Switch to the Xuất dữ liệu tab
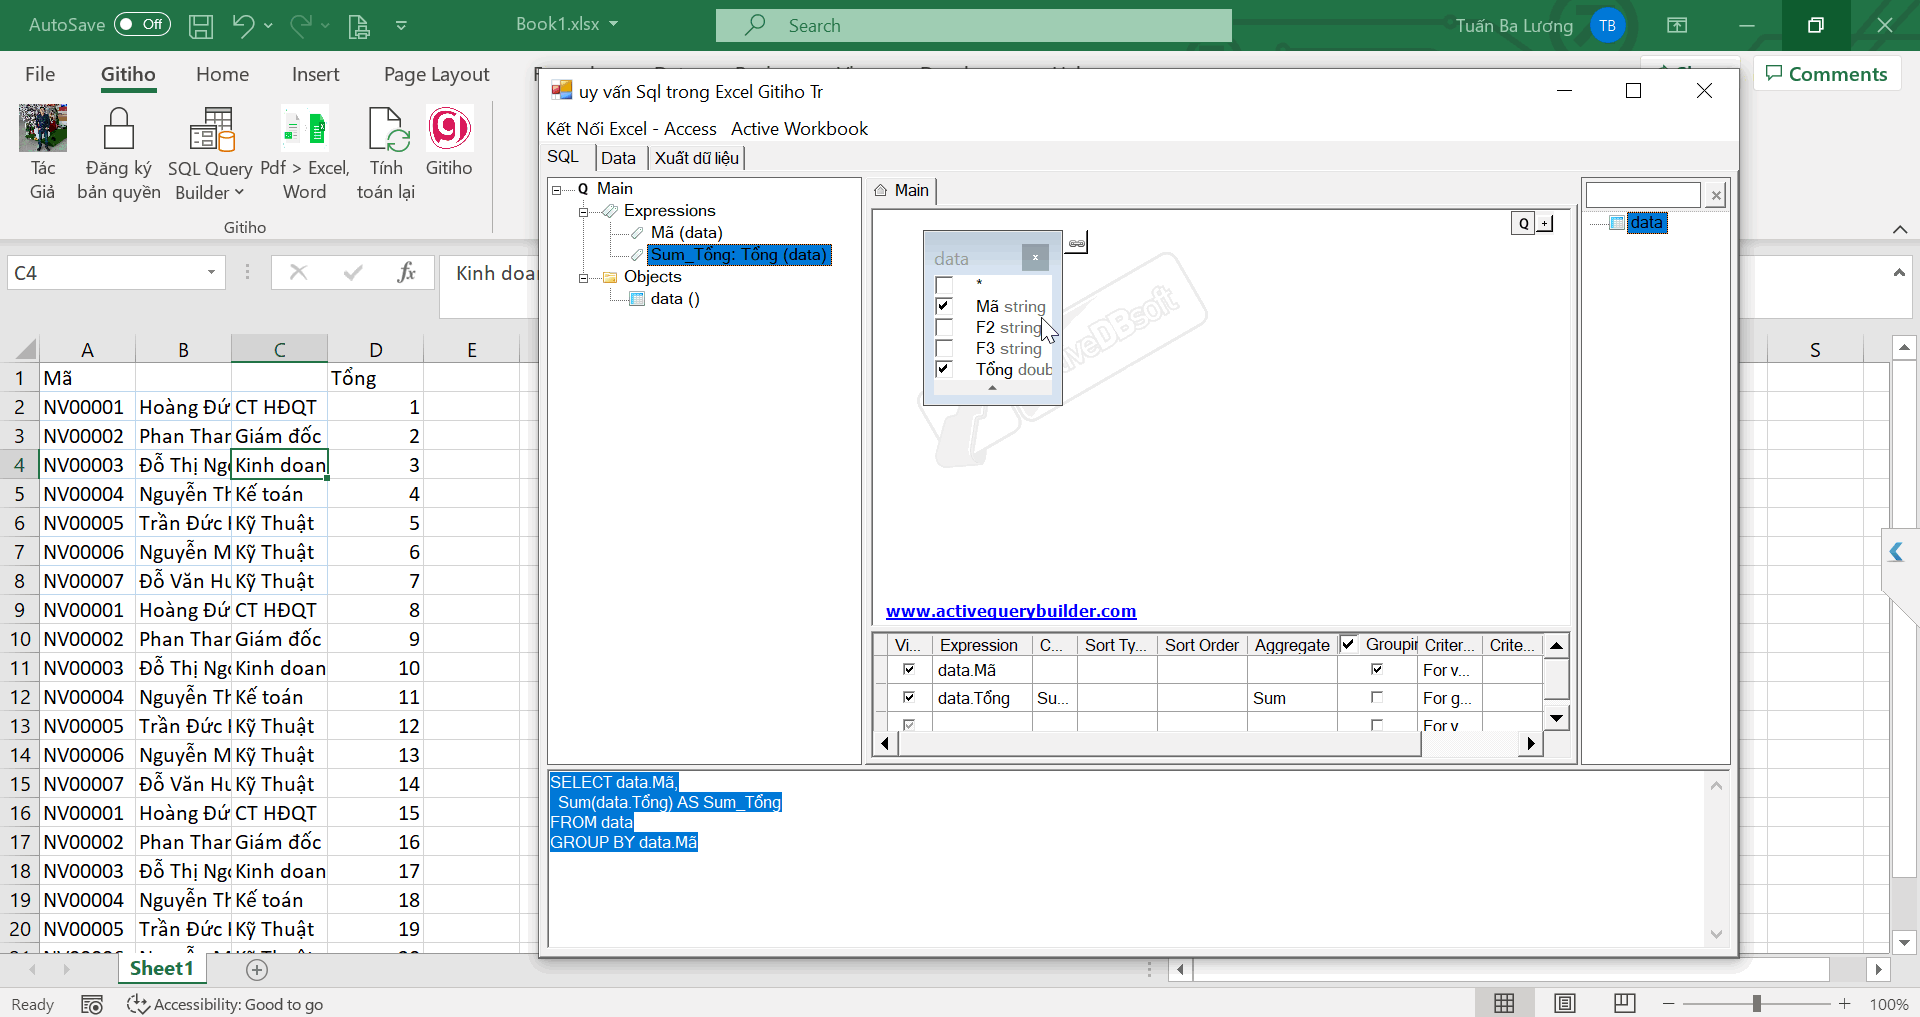This screenshot has height=1017, width=1920. [697, 158]
